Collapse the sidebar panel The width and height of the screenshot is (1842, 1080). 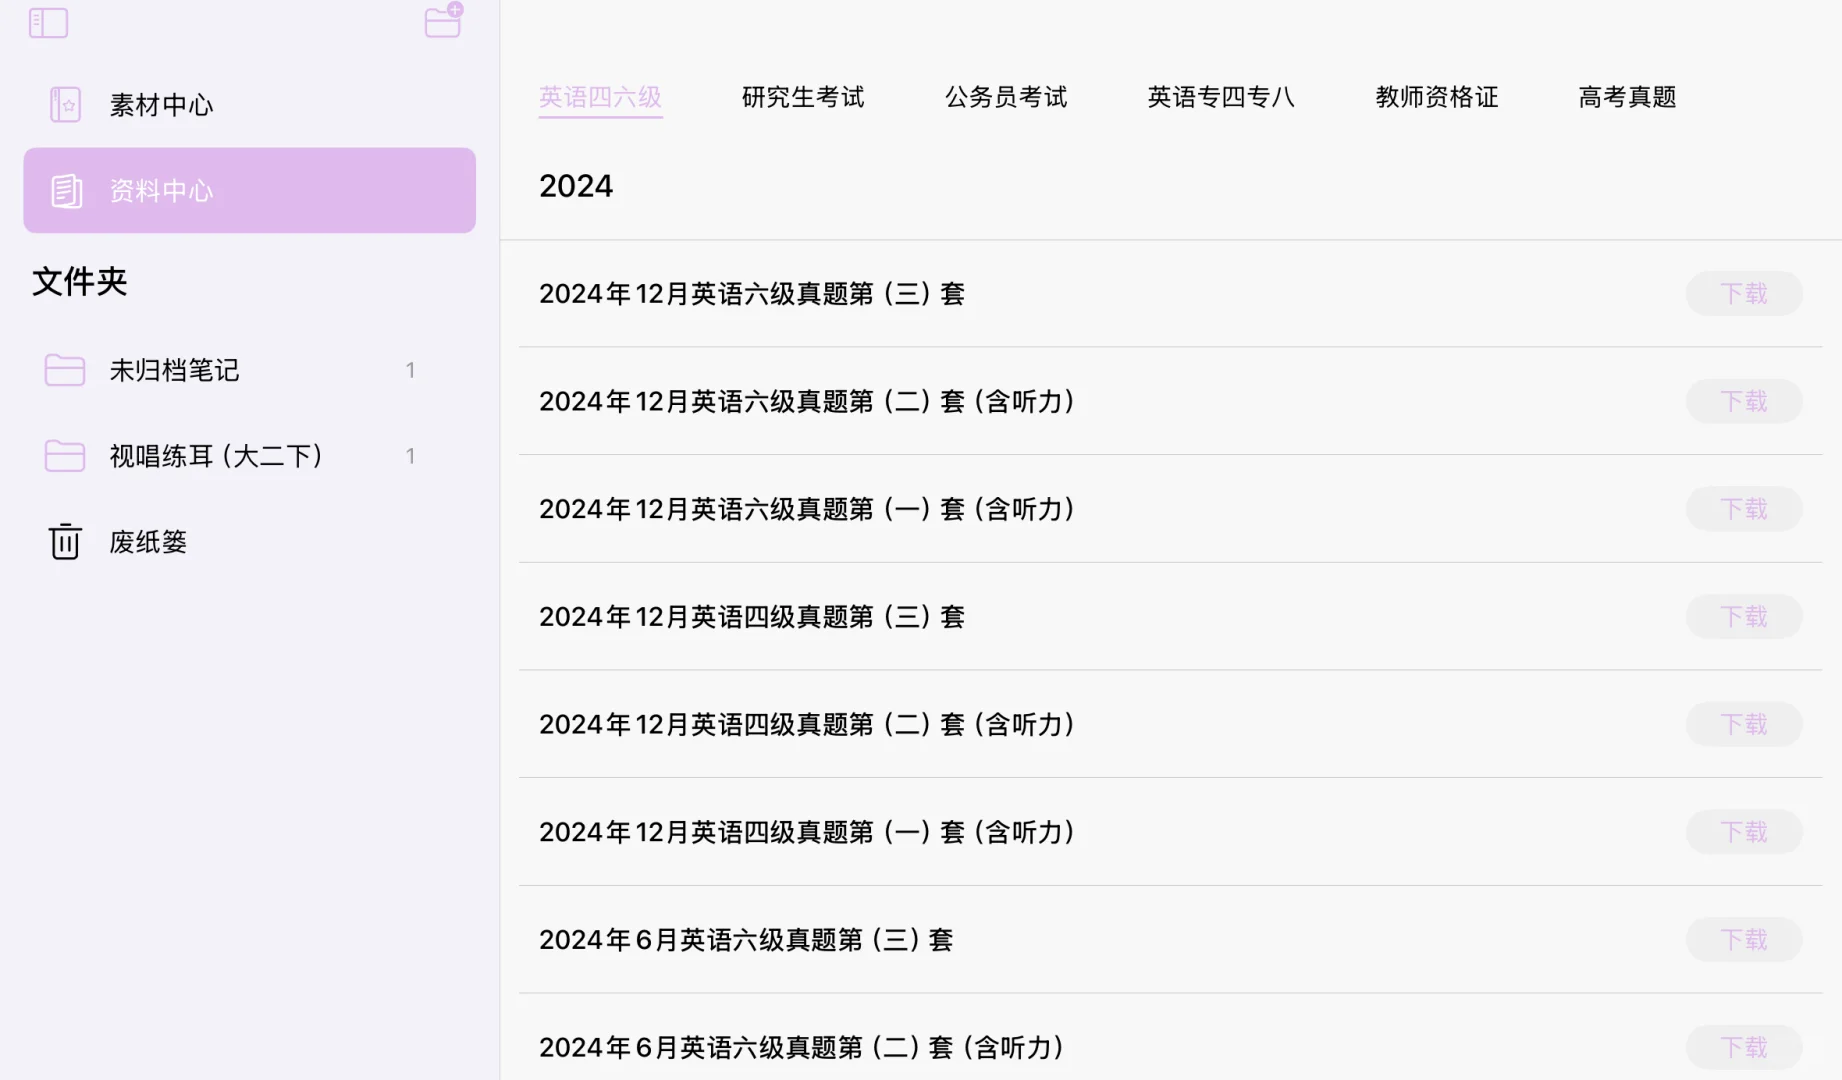coord(47,22)
